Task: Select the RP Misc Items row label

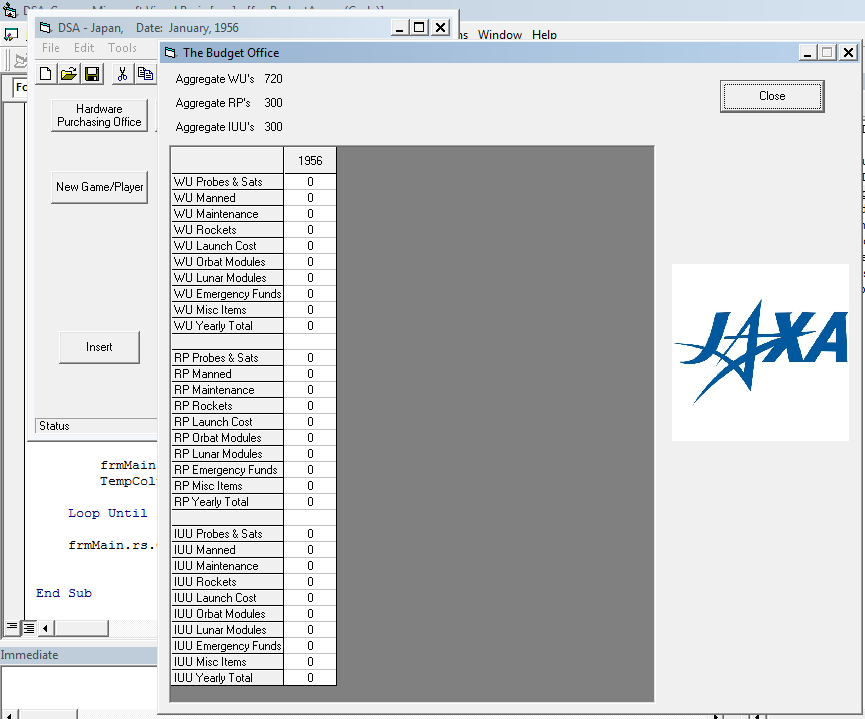Action: pyautogui.click(x=227, y=486)
